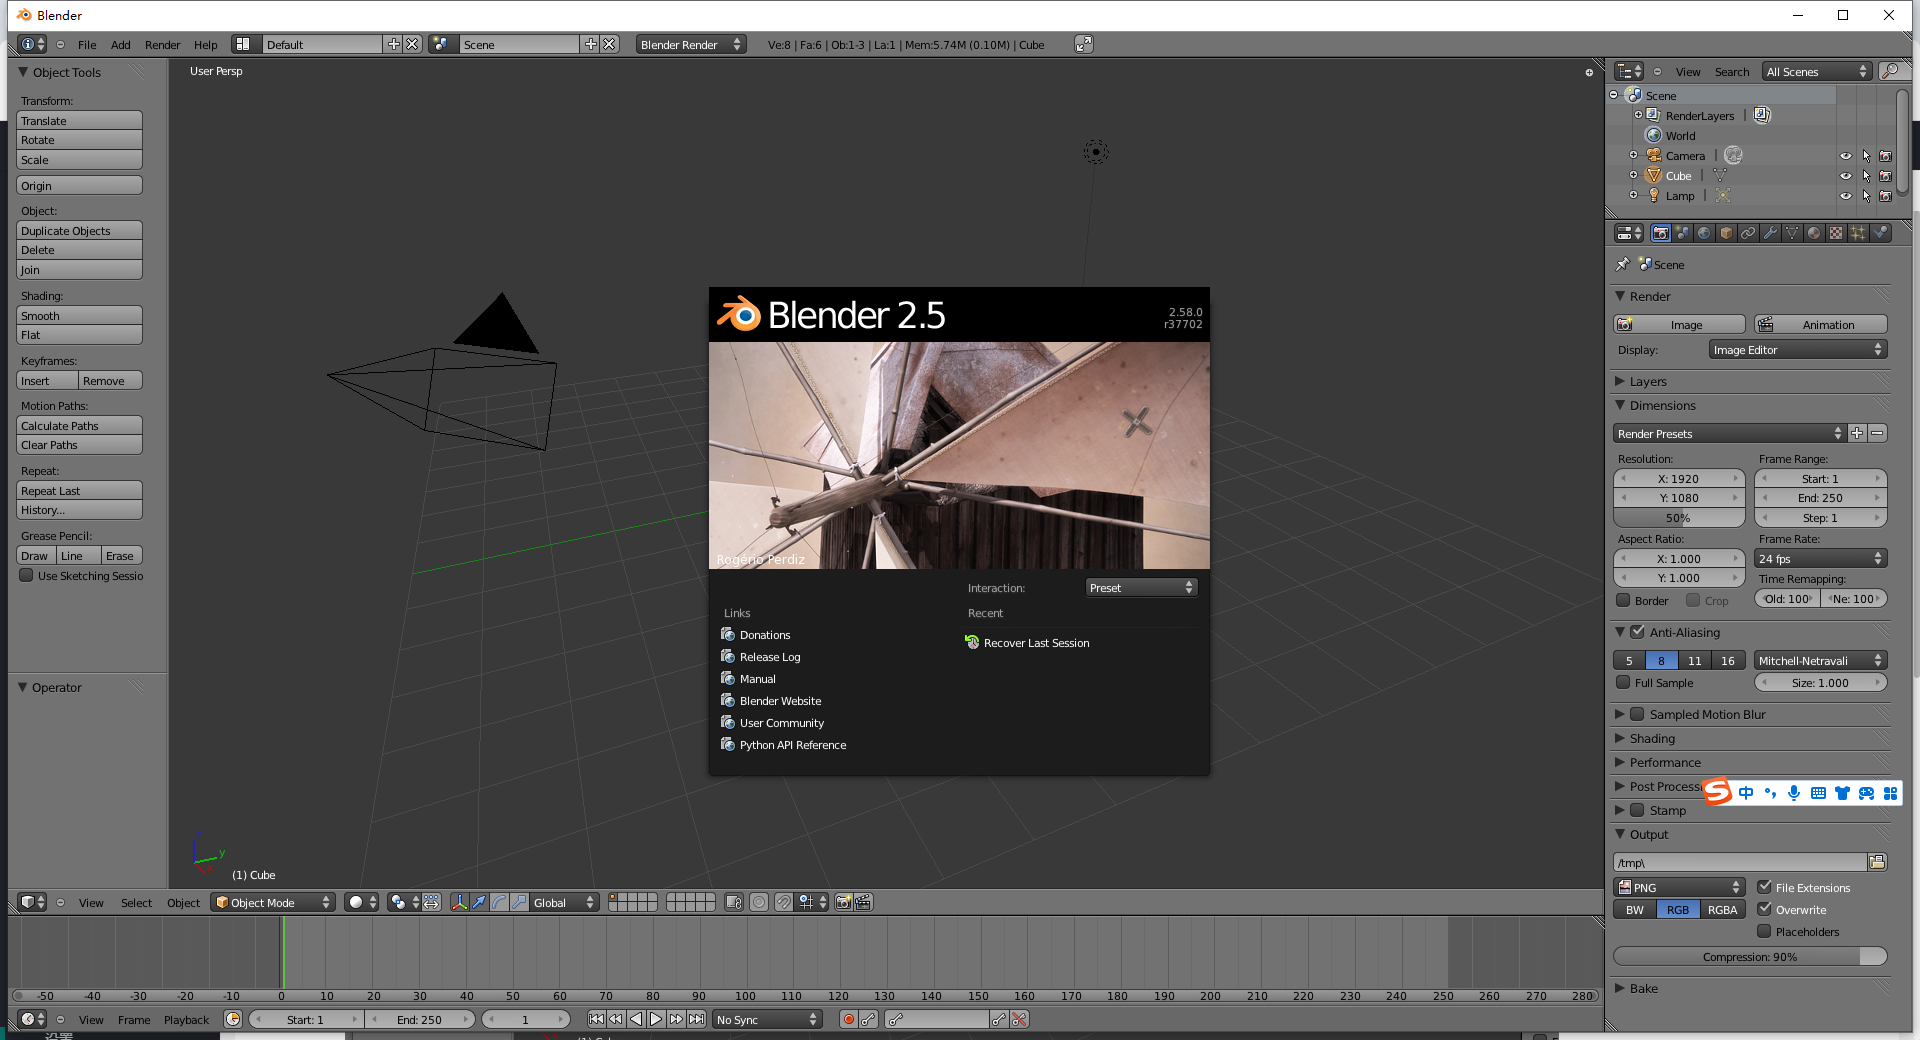
Task: Play animation forward in timeline
Action: (x=656, y=1019)
